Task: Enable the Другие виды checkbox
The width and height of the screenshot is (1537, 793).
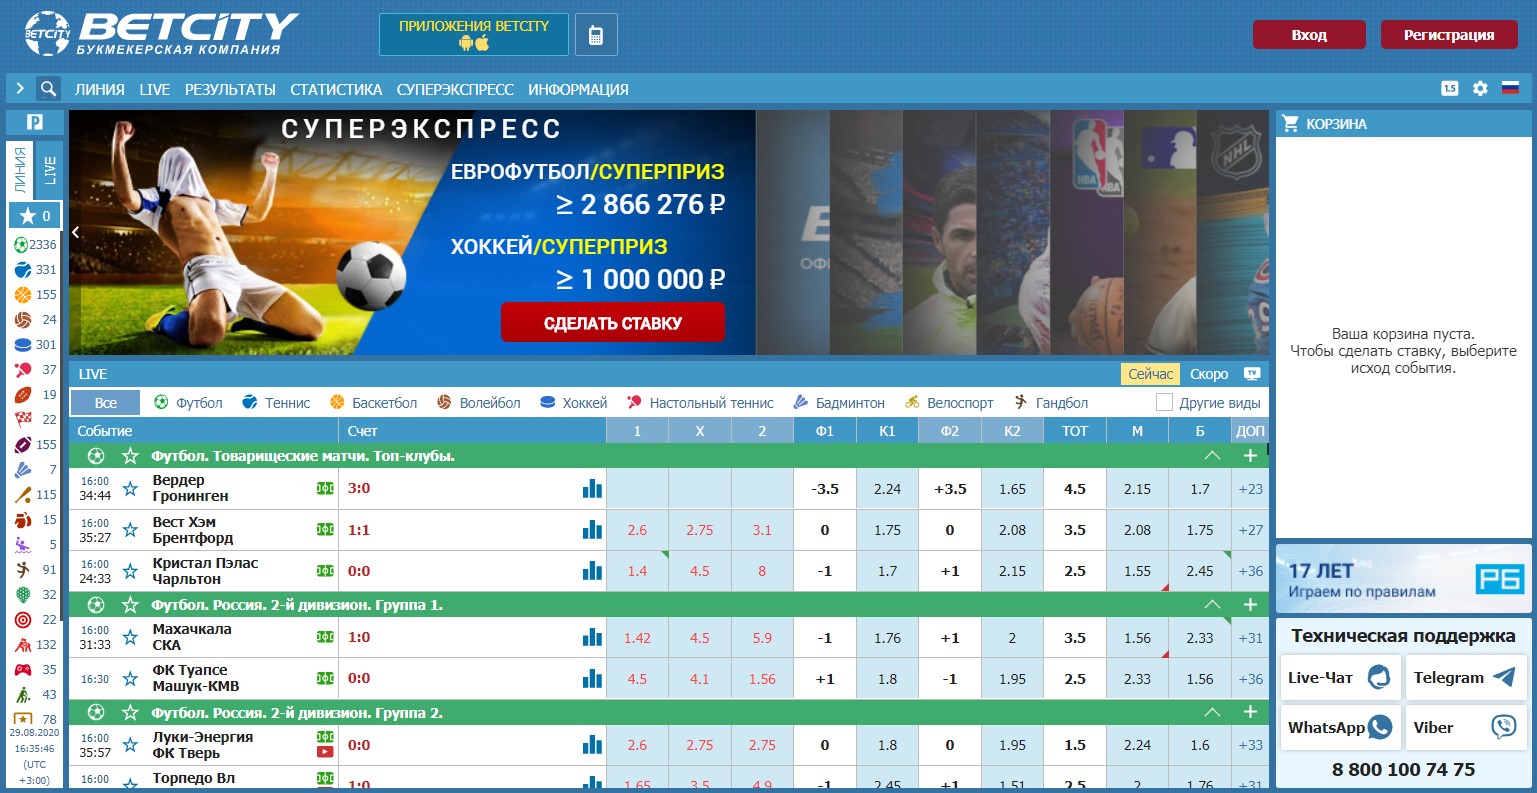Action: (1164, 402)
